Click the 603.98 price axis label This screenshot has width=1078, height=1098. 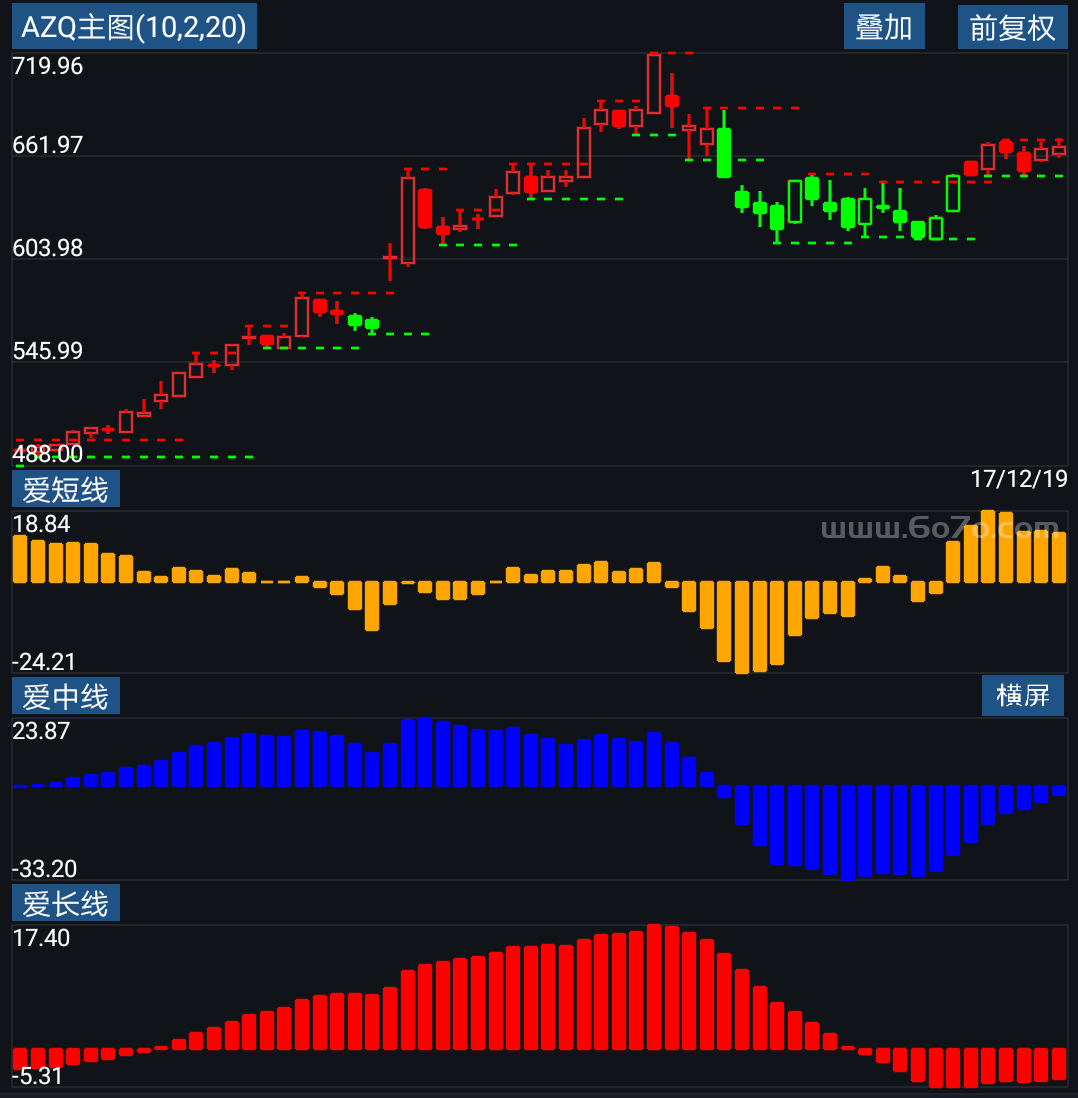pos(48,248)
